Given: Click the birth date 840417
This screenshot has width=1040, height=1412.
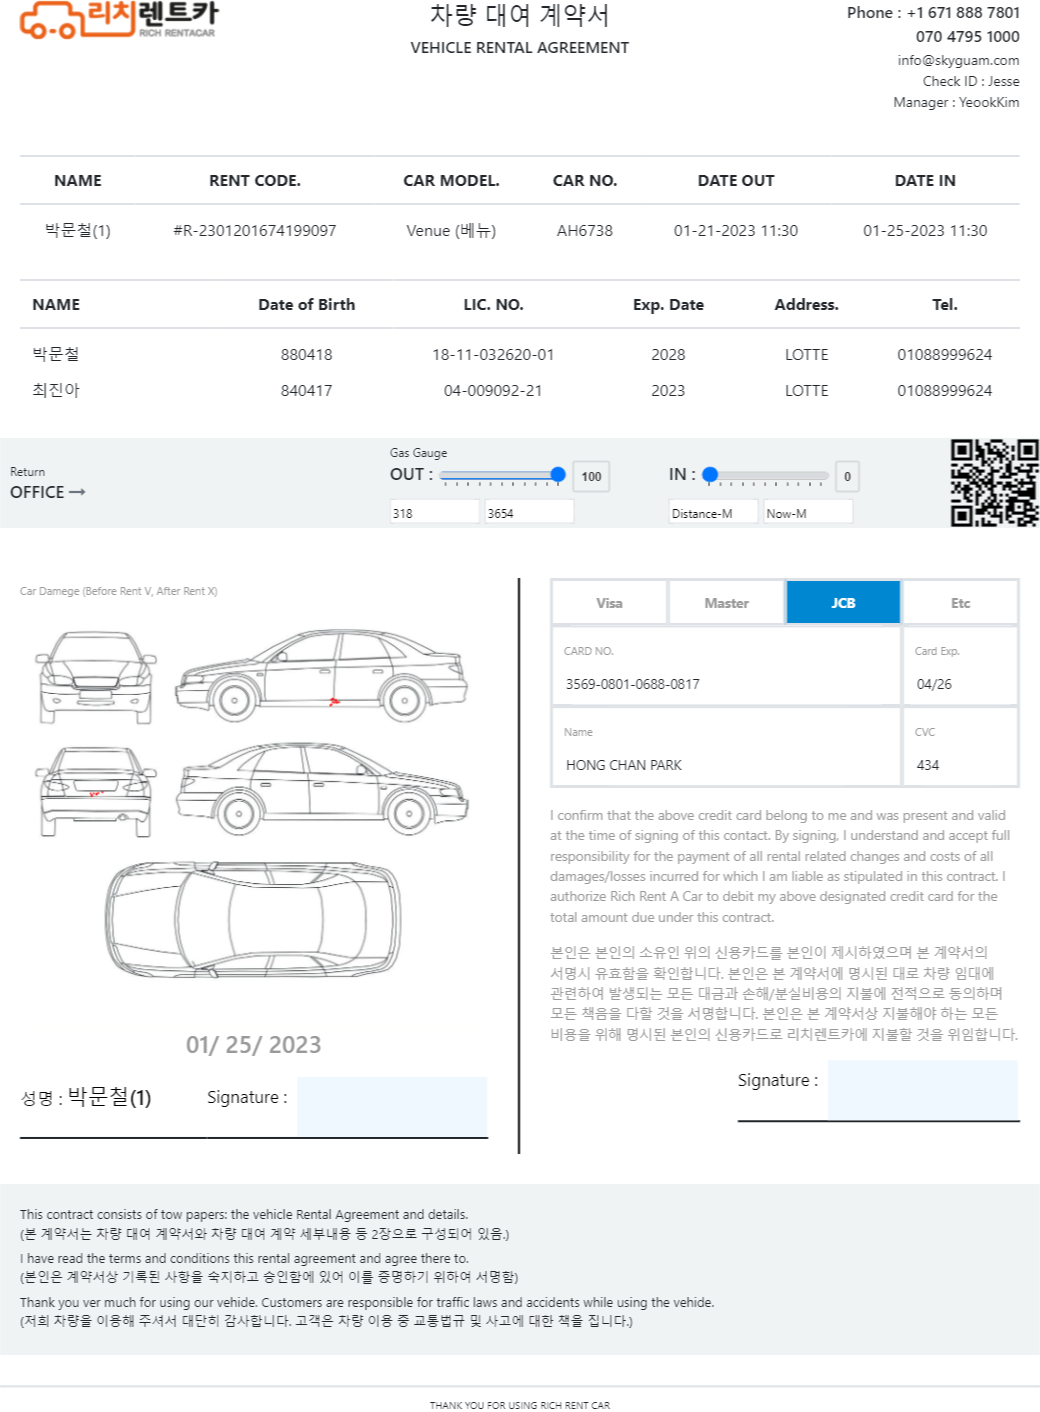Looking at the screenshot, I should 306,390.
